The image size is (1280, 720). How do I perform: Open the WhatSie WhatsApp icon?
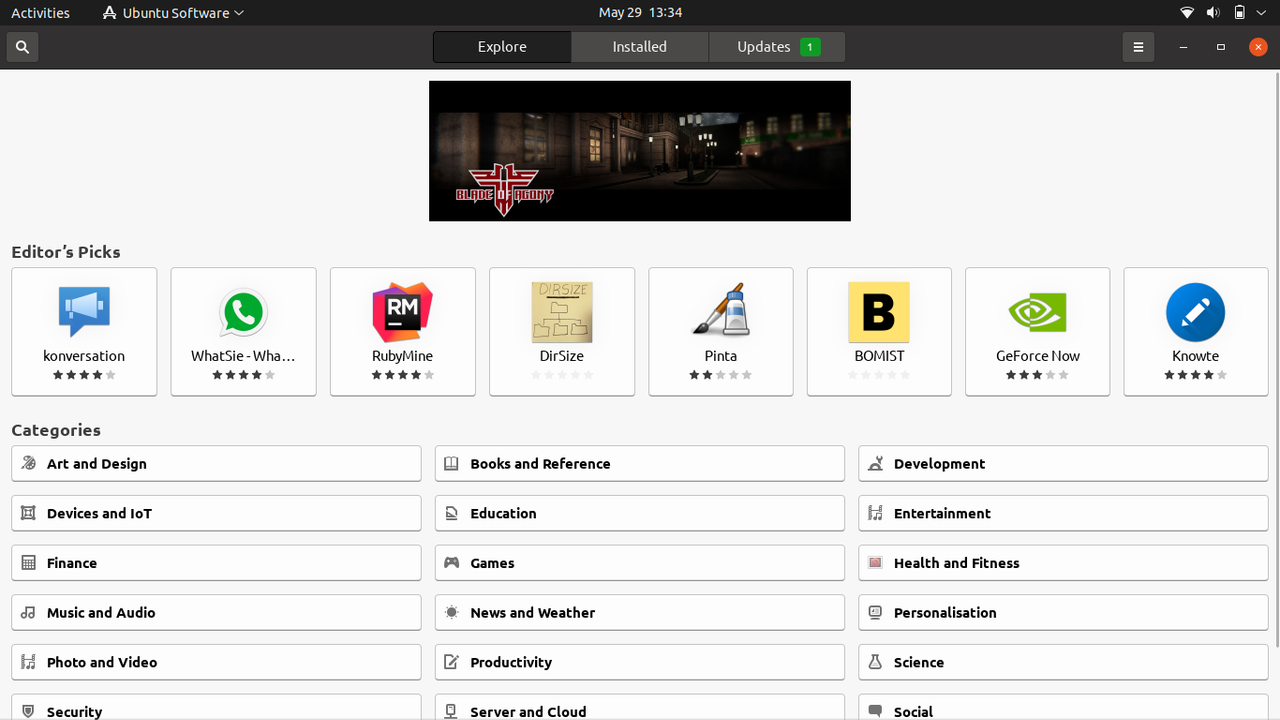click(243, 312)
